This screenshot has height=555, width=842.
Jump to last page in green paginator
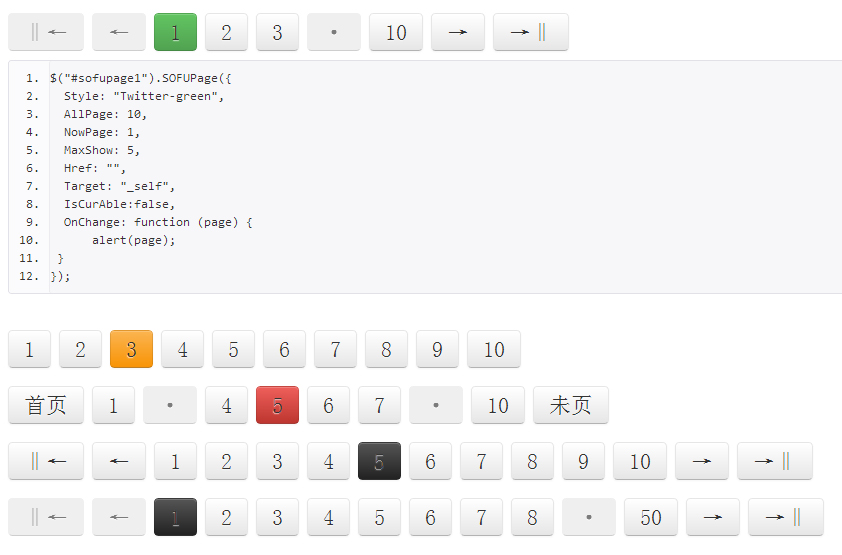(x=531, y=32)
